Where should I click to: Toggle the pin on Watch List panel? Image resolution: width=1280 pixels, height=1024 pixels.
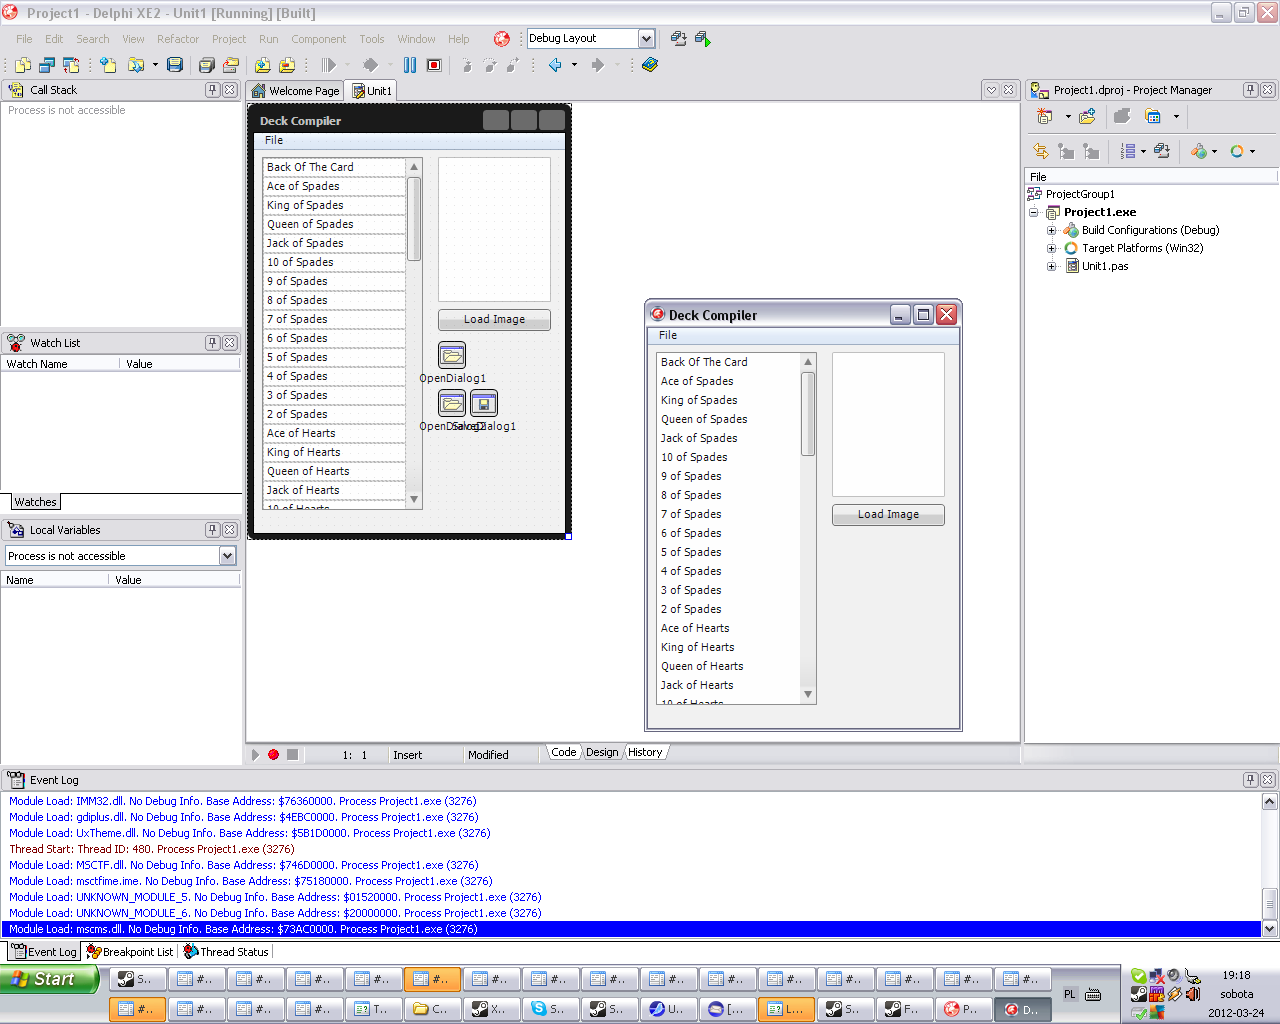click(x=212, y=343)
